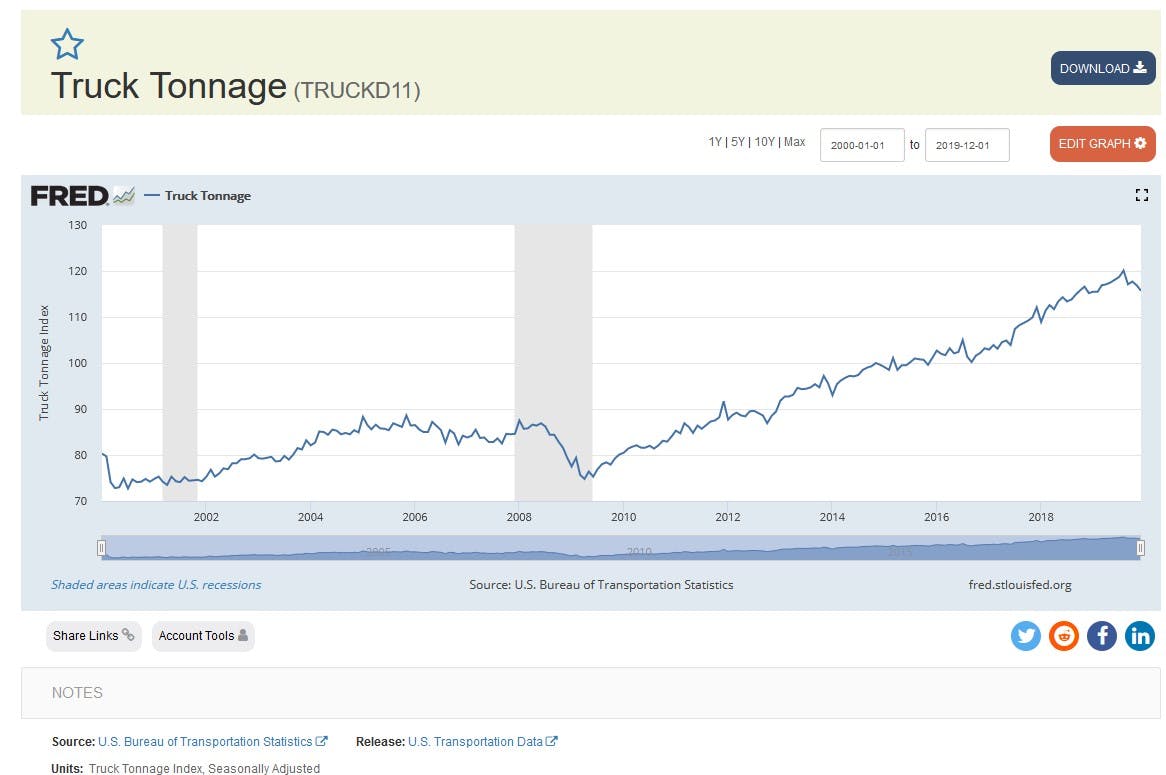Select the 5Y time range

click(738, 142)
